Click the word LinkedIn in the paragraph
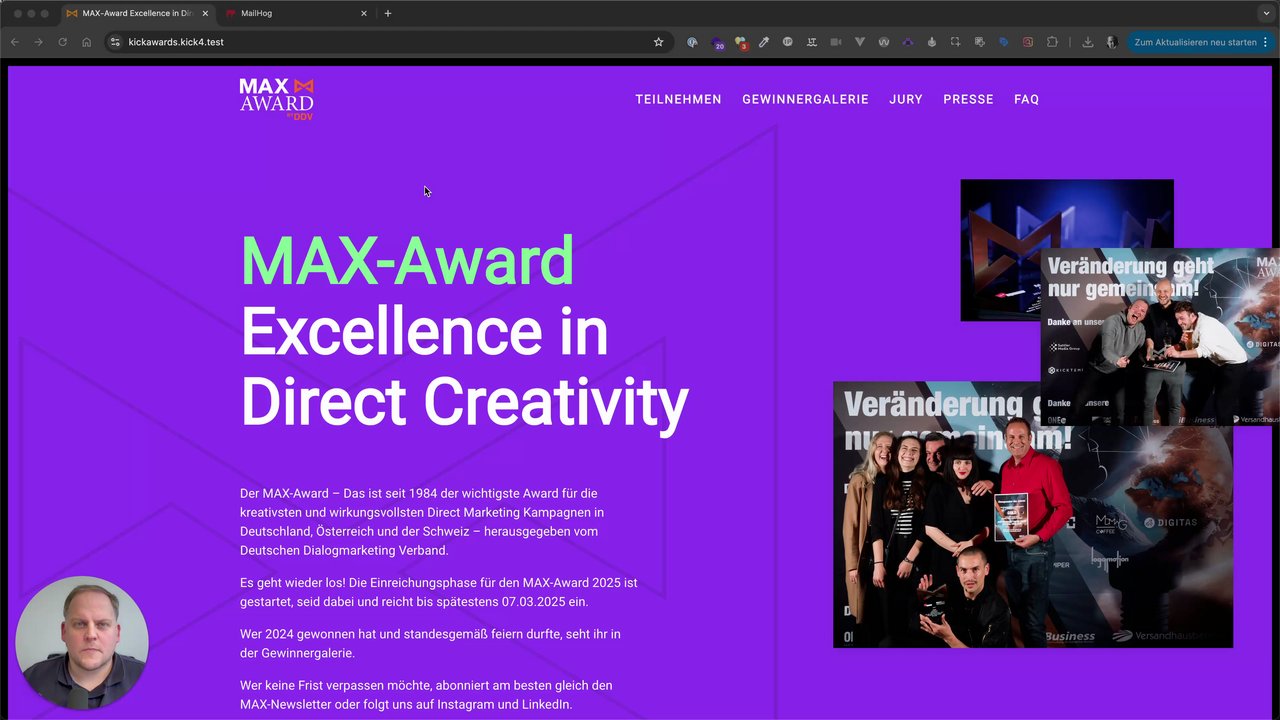 545,704
